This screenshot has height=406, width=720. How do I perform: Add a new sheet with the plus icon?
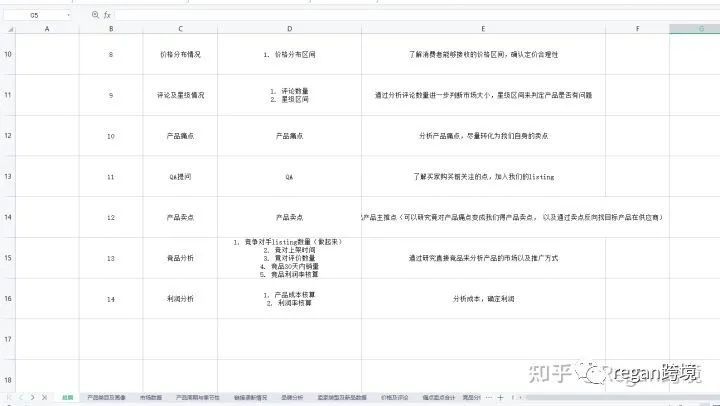(x=501, y=397)
